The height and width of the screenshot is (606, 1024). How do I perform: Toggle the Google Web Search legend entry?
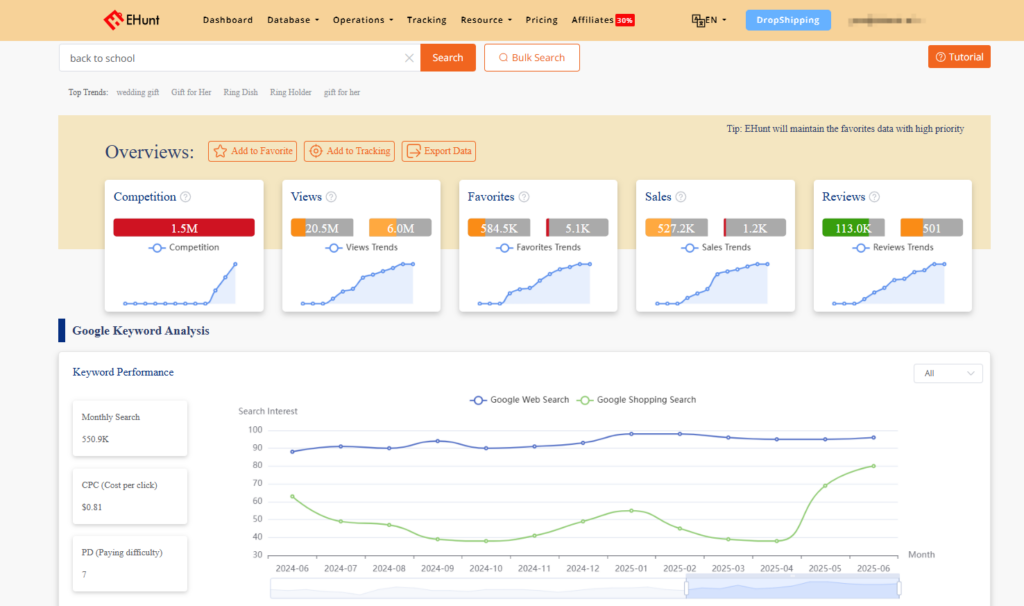[520, 399]
